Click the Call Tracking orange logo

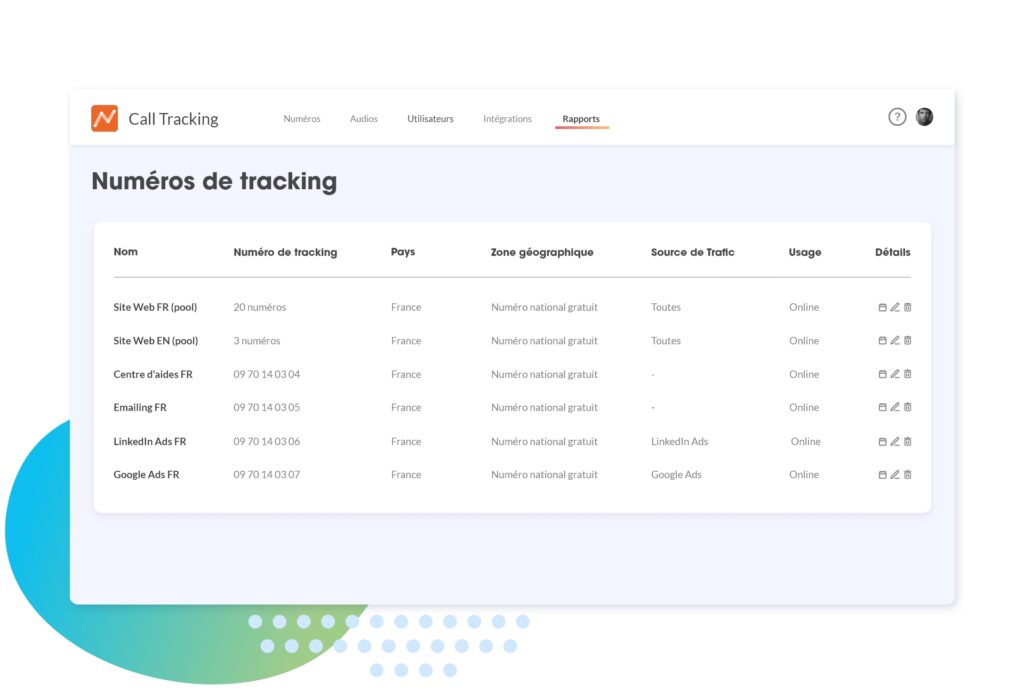pos(104,118)
